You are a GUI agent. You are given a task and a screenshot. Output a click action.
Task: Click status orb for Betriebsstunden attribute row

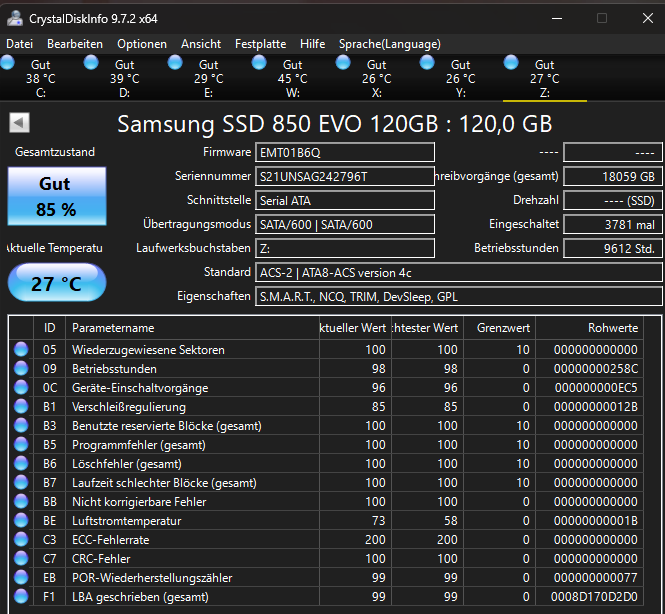point(21,368)
